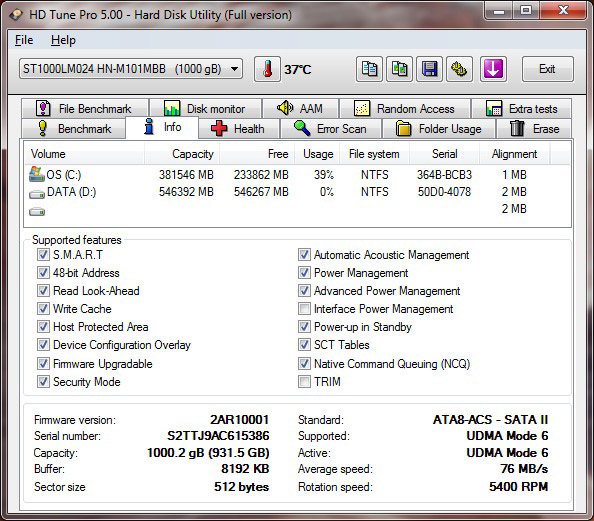Image resolution: width=594 pixels, height=521 pixels.
Task: Toggle the Security Mode checkbox
Action: pos(43,381)
